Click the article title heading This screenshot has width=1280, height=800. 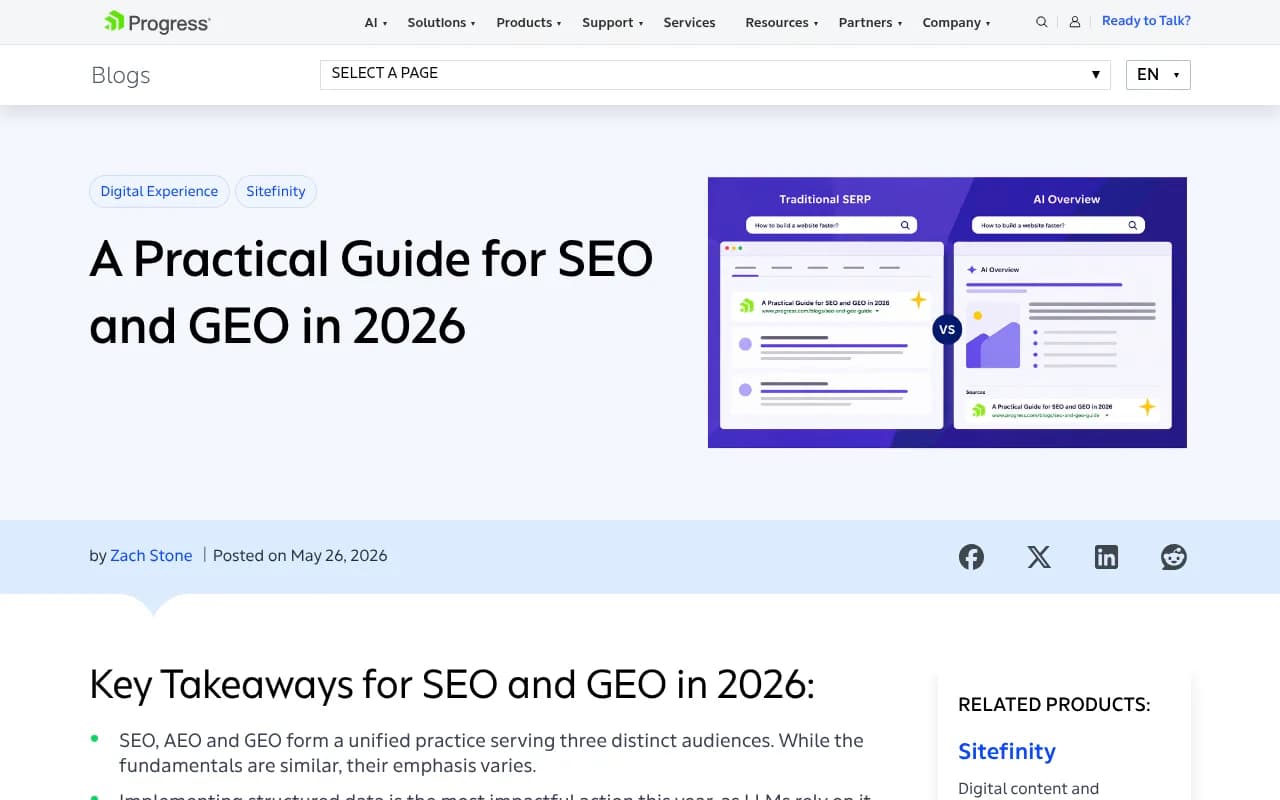click(371, 292)
